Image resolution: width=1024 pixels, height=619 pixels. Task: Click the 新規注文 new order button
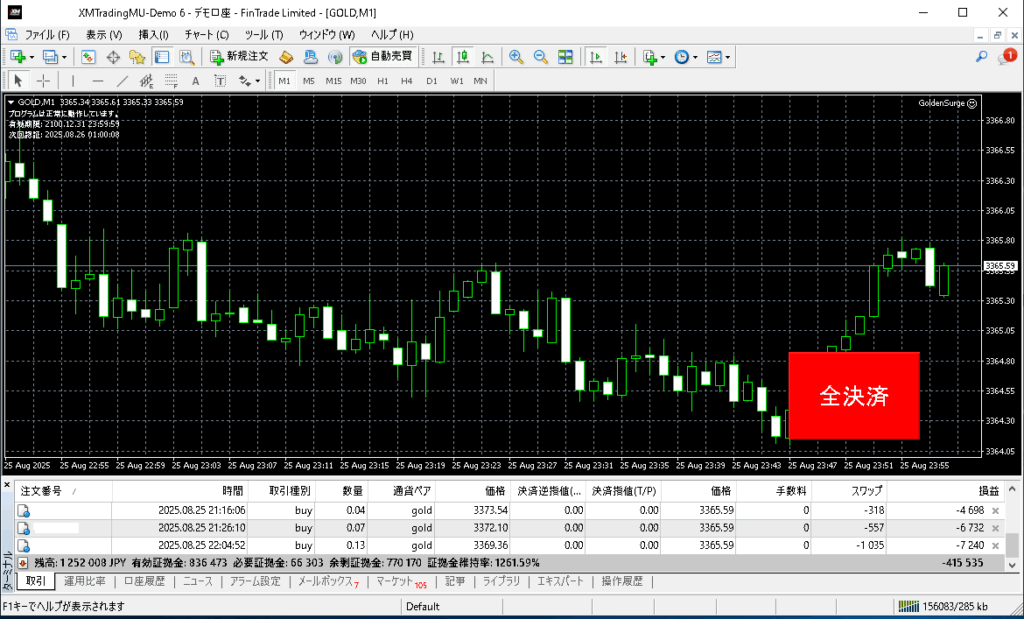click(x=239, y=57)
